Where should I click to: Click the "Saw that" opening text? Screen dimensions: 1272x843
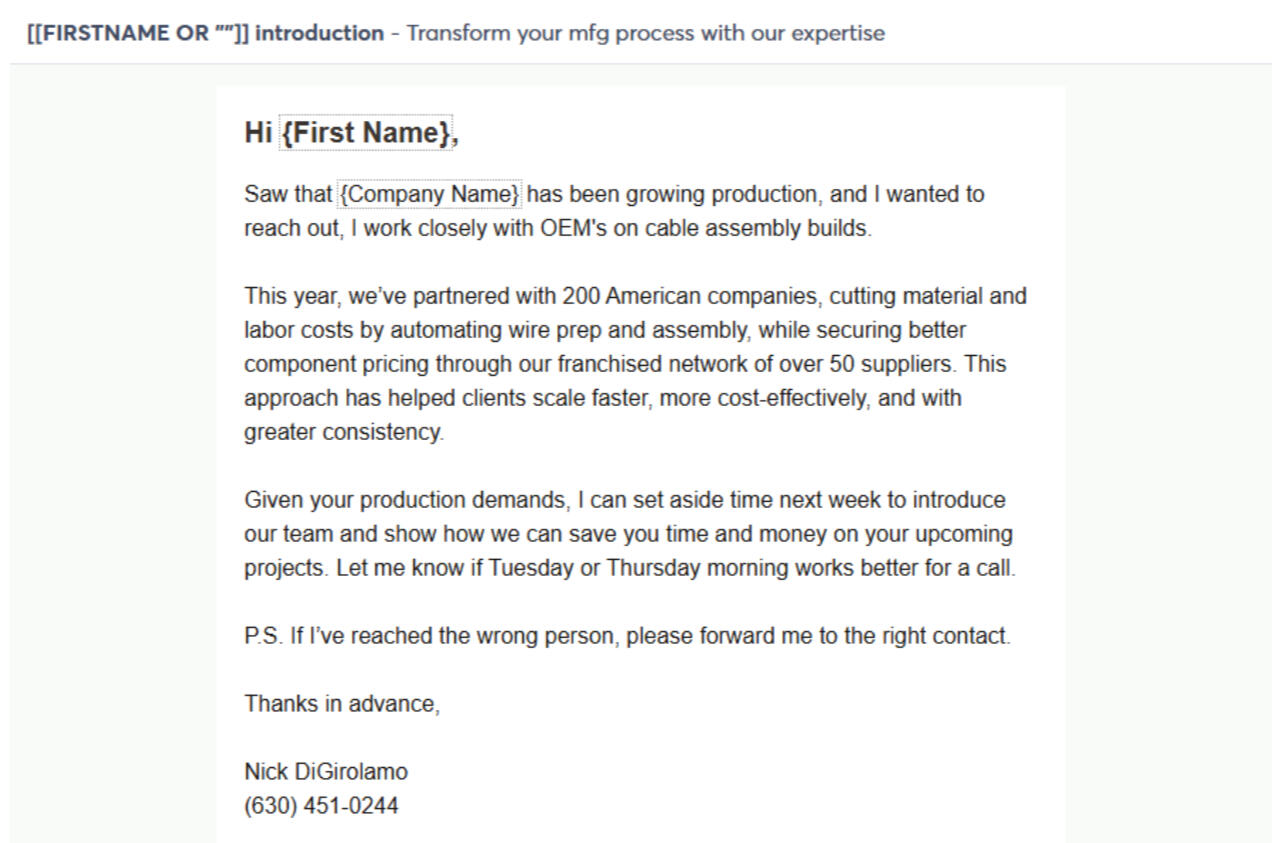coord(288,194)
